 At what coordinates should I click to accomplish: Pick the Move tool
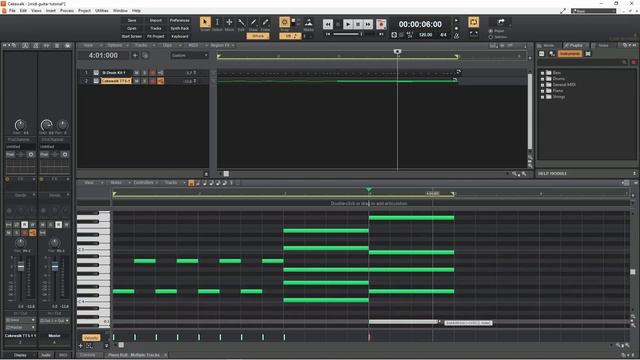click(229, 22)
